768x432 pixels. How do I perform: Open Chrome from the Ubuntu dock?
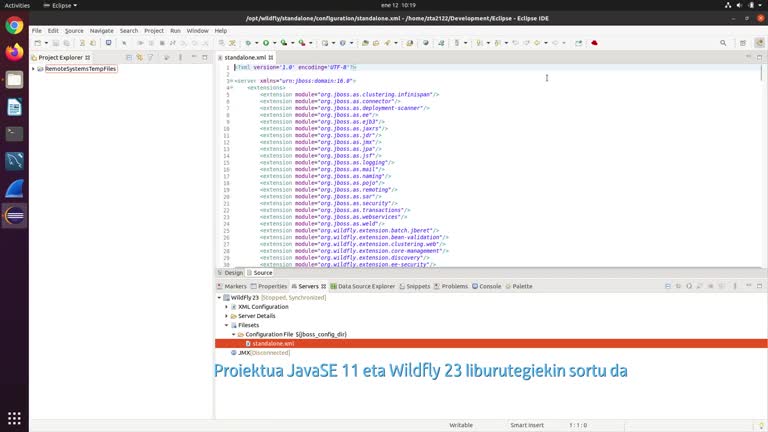tap(14, 25)
